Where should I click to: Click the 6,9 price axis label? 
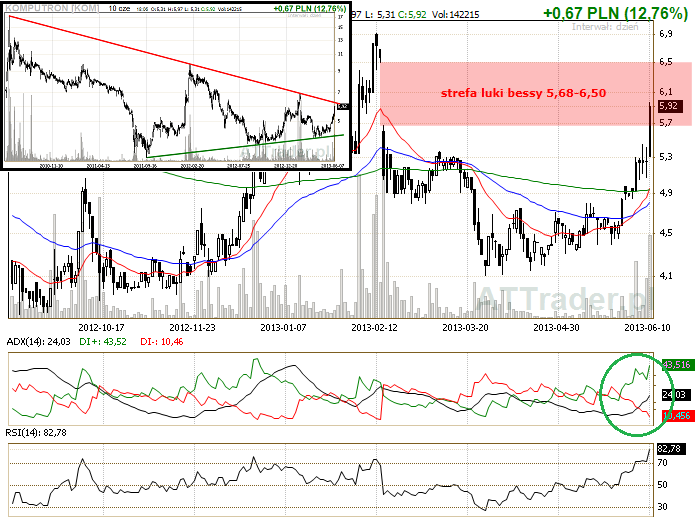click(x=666, y=34)
